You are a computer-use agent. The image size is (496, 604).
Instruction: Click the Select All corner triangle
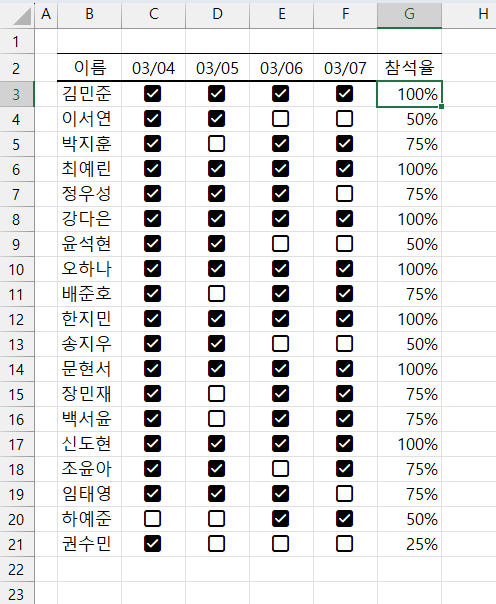[x=21, y=16]
